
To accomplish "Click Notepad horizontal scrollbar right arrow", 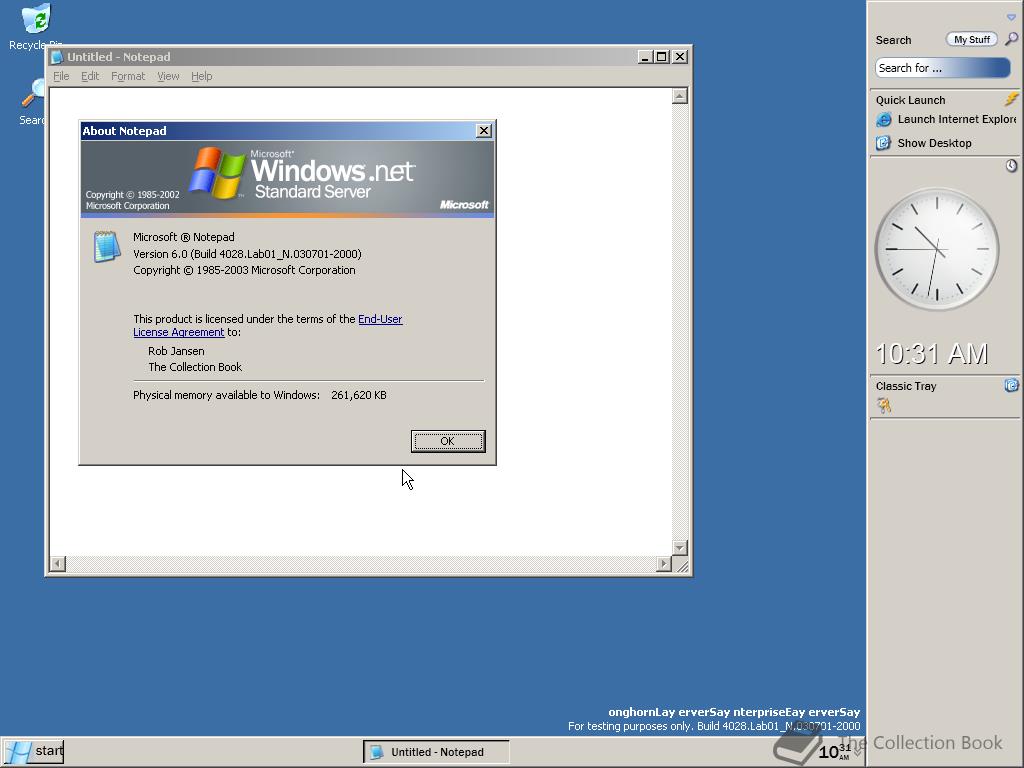I will tap(664, 563).
